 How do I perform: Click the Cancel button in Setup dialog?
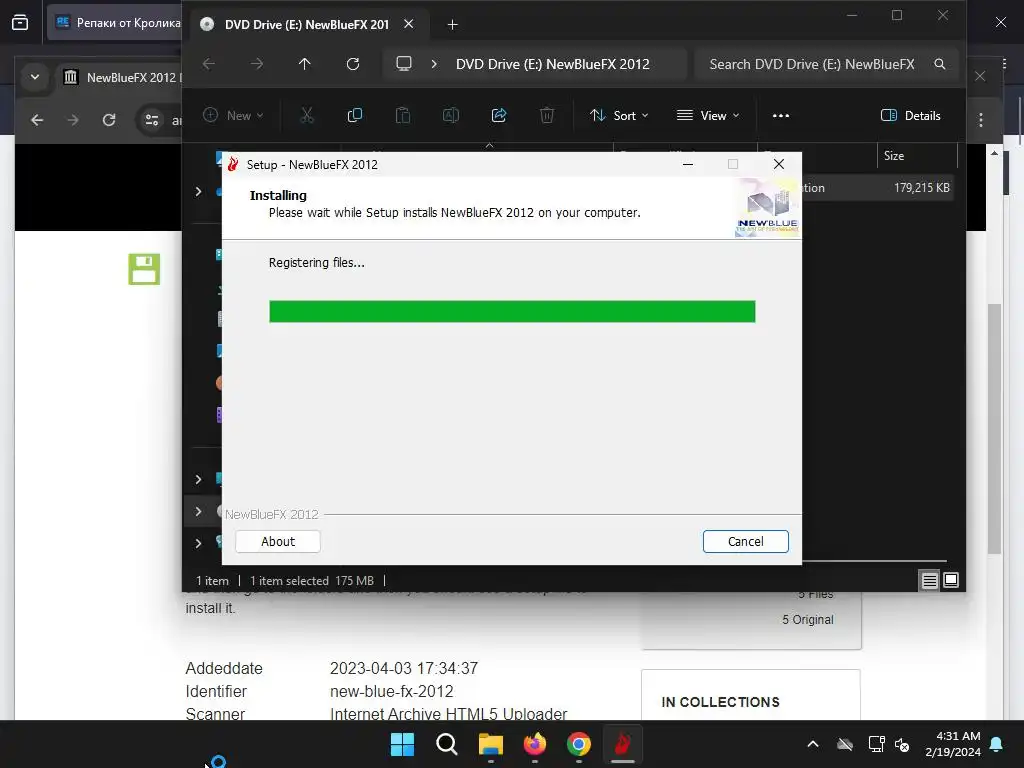pyautogui.click(x=745, y=541)
